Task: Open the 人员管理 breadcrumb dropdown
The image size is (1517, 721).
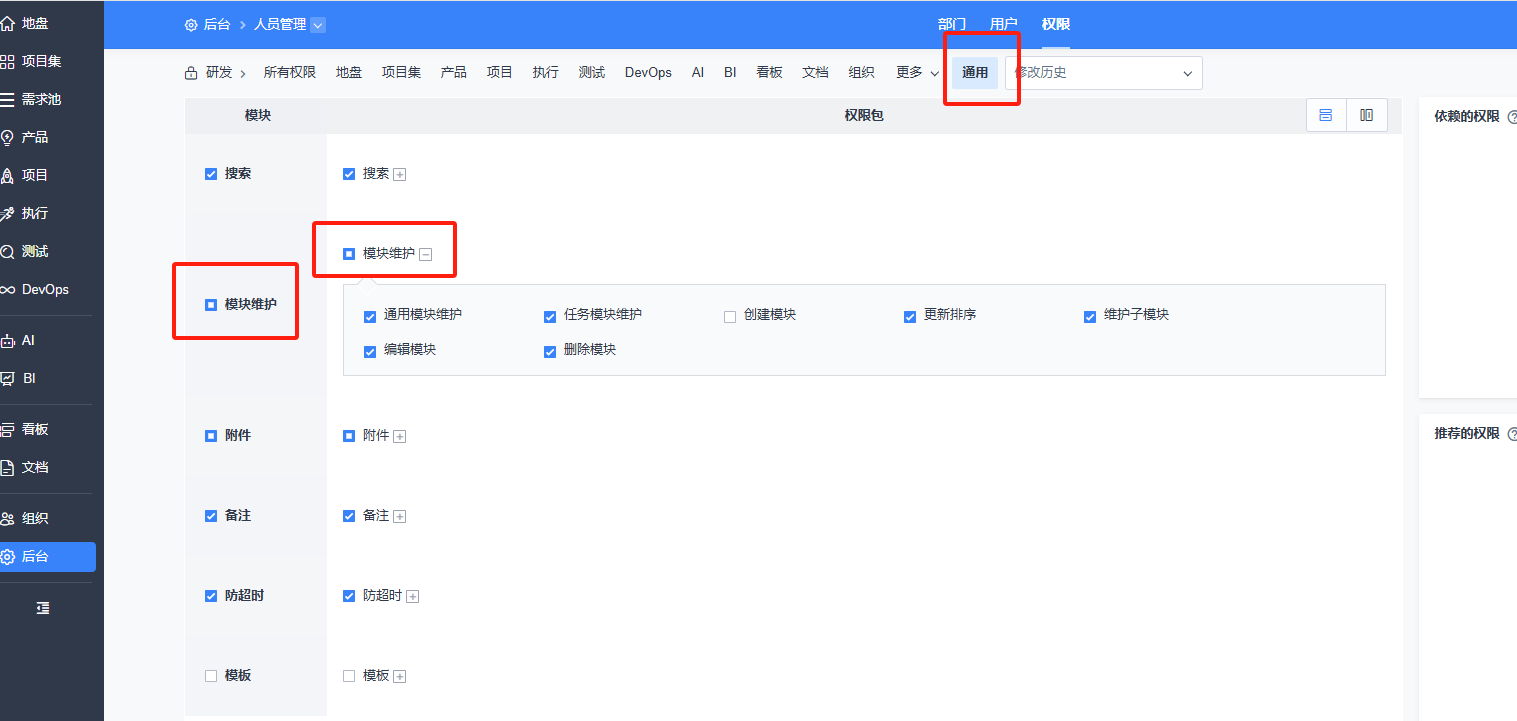Action: coord(290,25)
